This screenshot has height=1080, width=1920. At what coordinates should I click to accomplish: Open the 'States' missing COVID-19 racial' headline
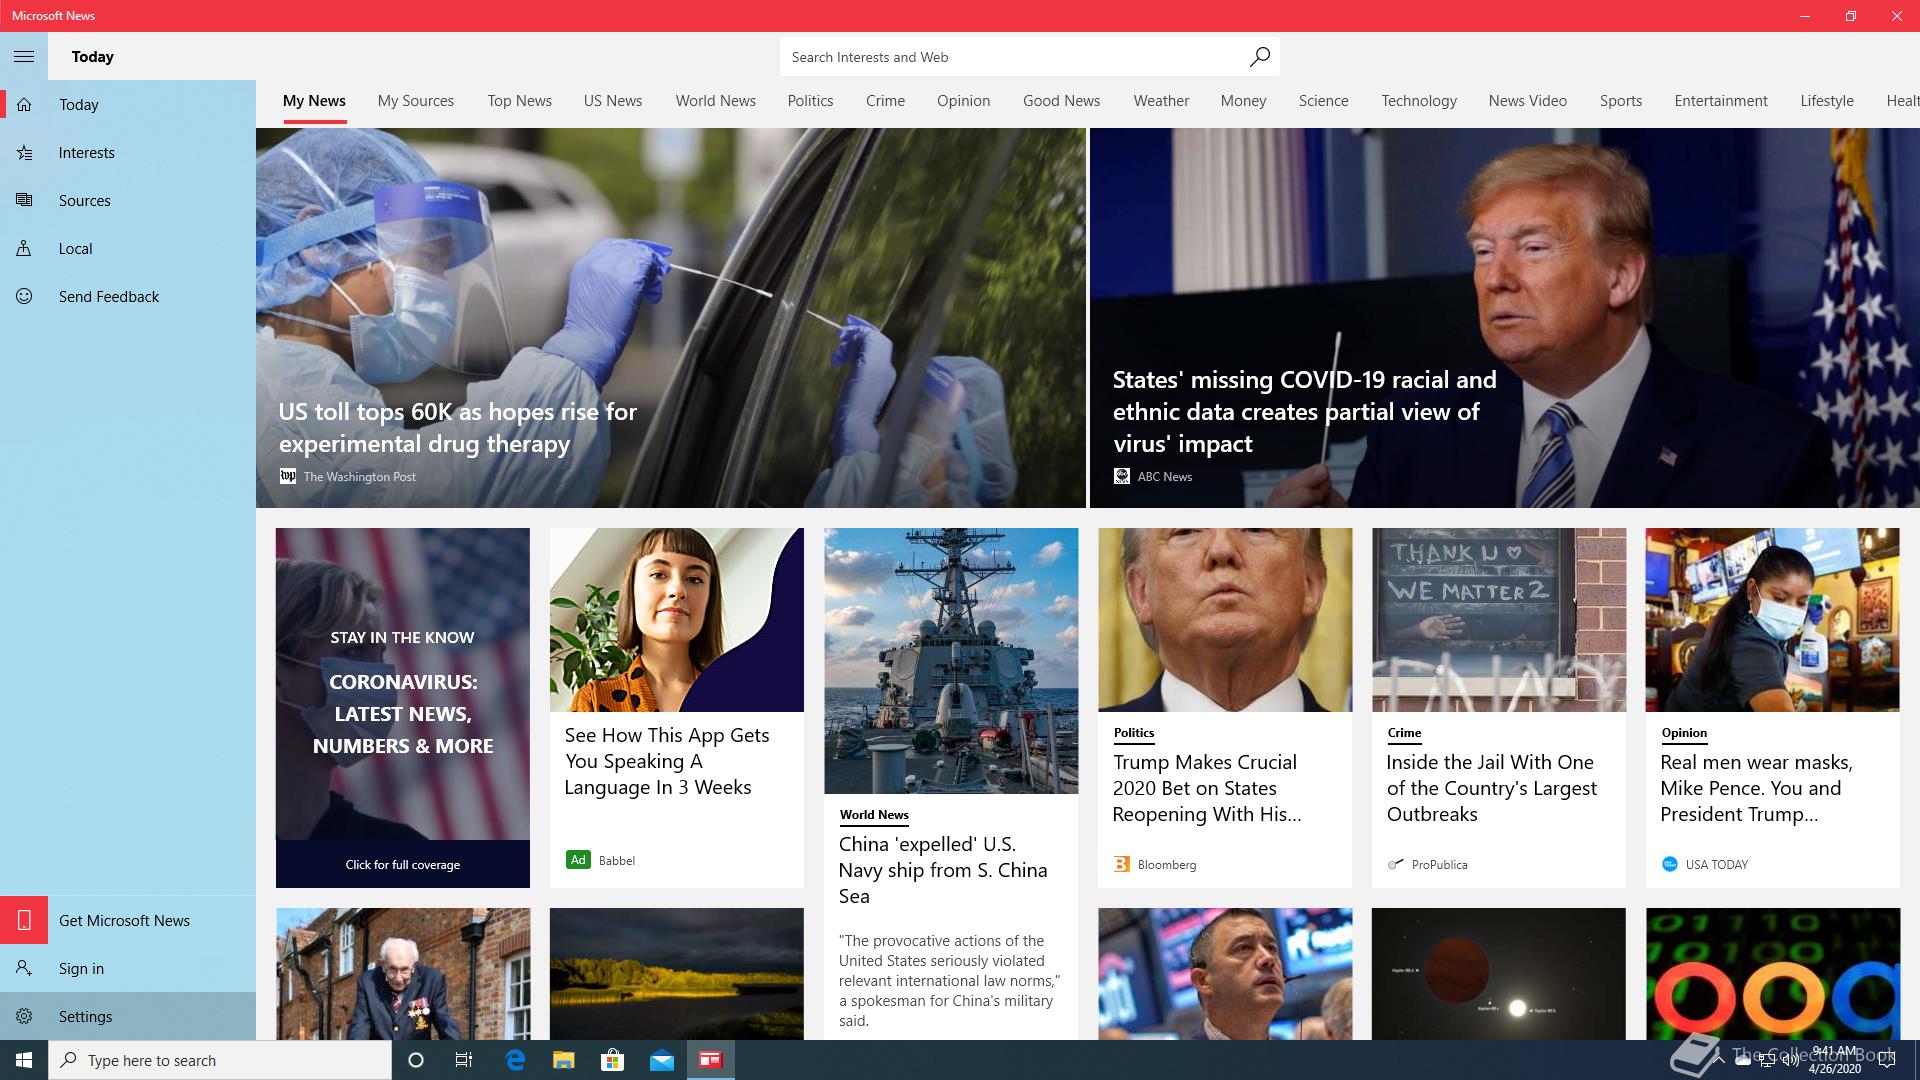pos(1305,412)
